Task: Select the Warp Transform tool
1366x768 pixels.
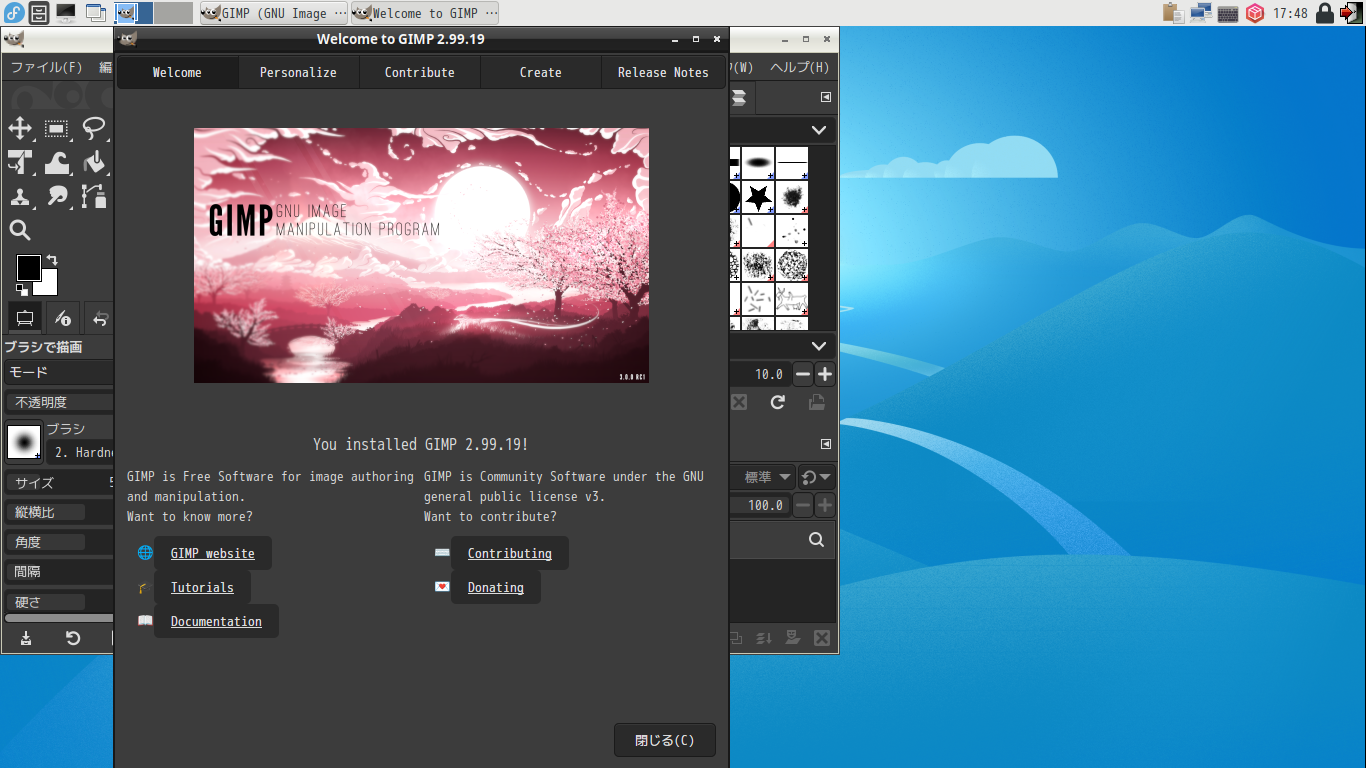Action: 57,163
